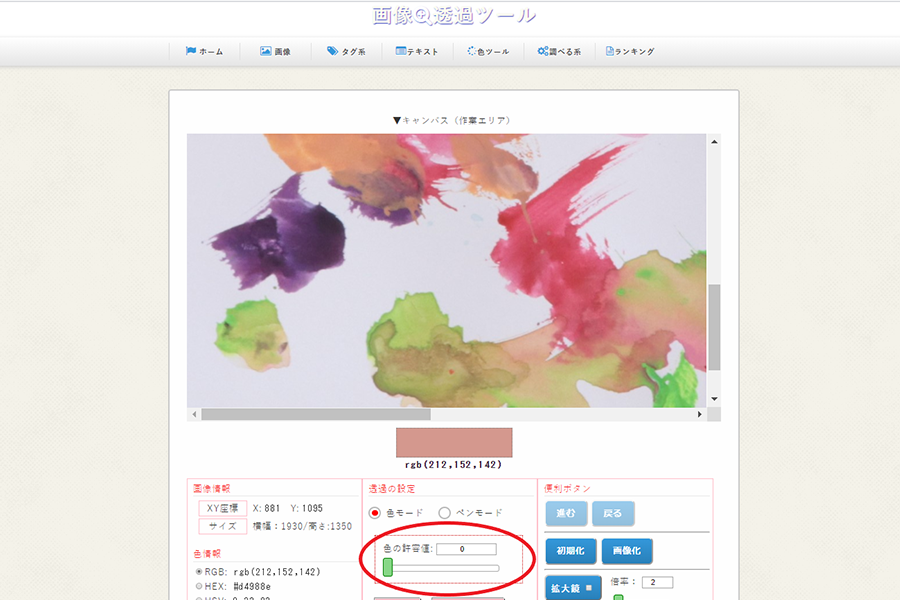Click the dotted circle icon beside 色ツール

(x=471, y=51)
